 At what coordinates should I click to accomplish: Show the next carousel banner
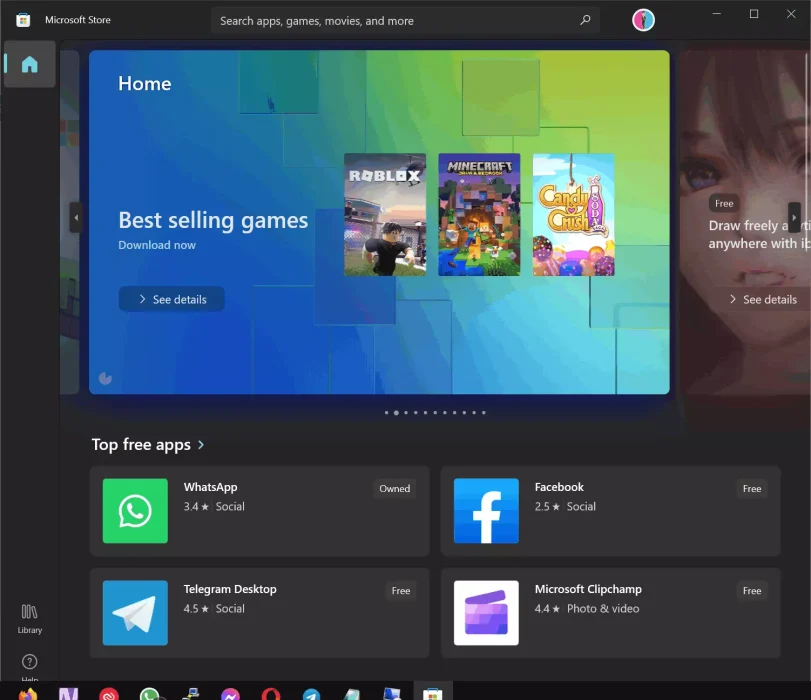[x=794, y=218]
